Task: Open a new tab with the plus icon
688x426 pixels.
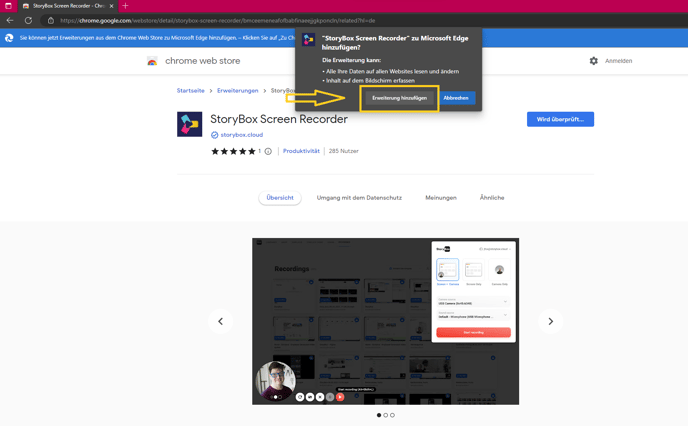Action: (x=125, y=6)
